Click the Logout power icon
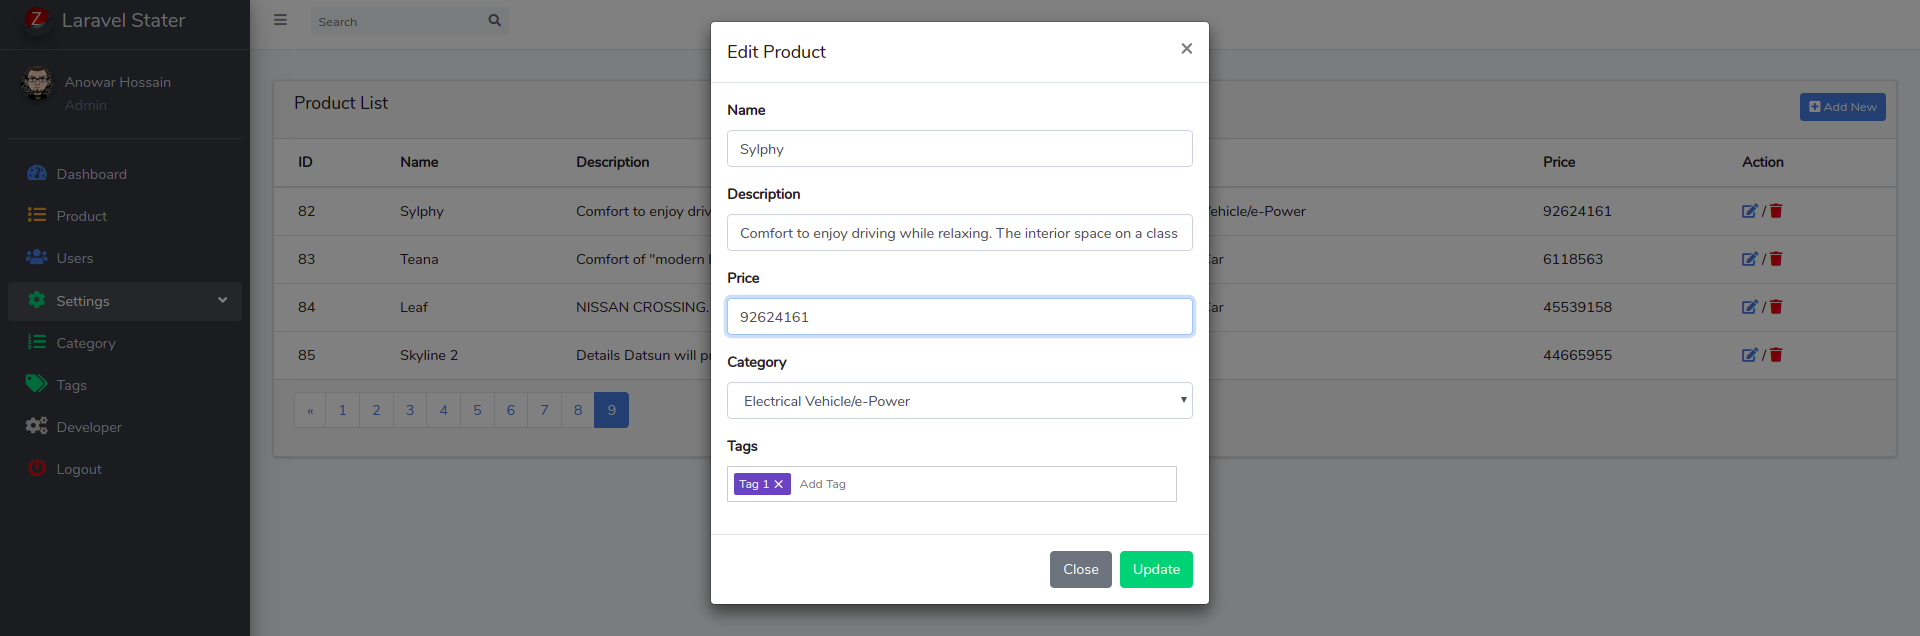This screenshot has height=636, width=1920. (x=37, y=468)
